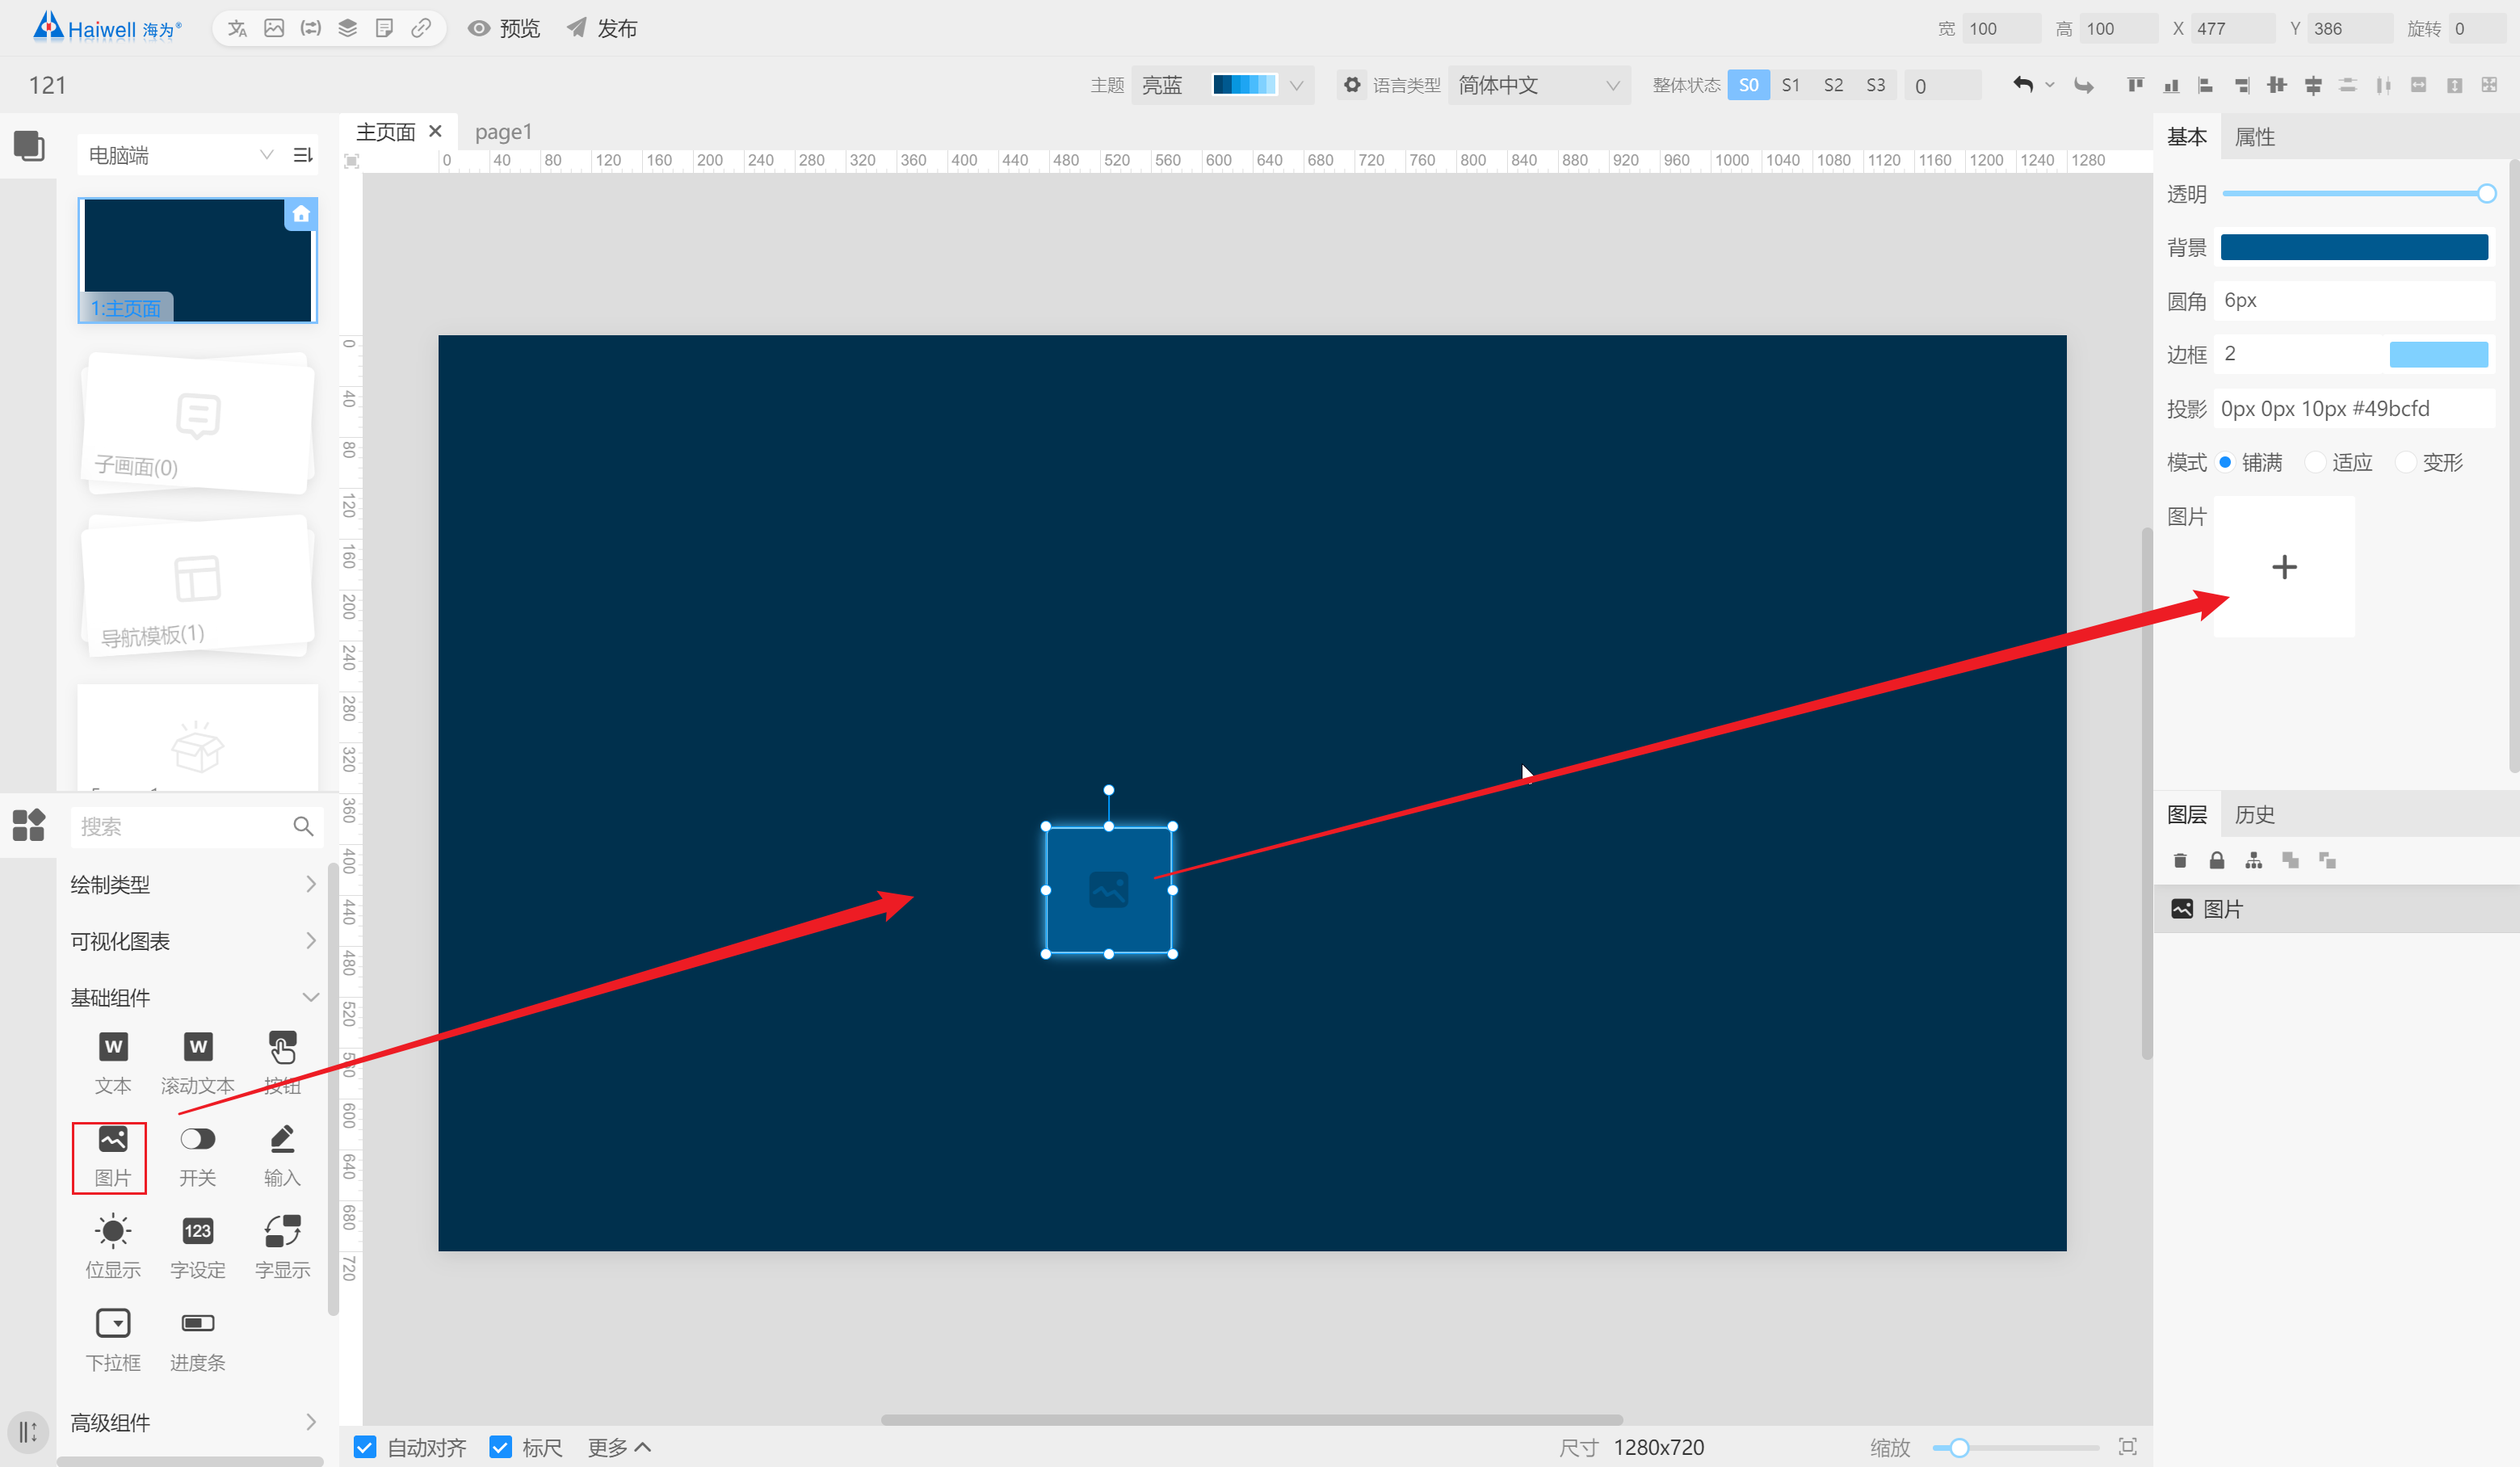The width and height of the screenshot is (2520, 1467).
Task: Click the 预览 preview button
Action: 504,28
